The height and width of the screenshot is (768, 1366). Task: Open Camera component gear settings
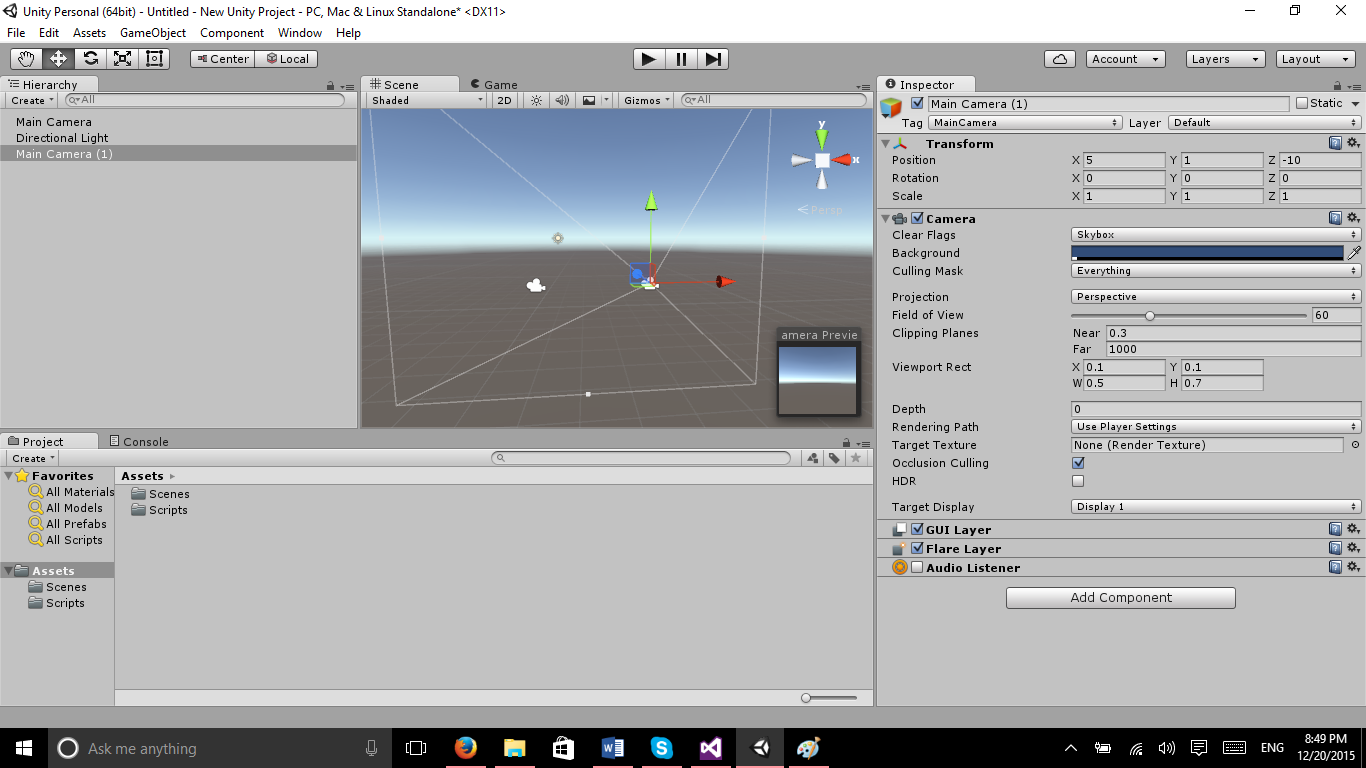pos(1353,218)
